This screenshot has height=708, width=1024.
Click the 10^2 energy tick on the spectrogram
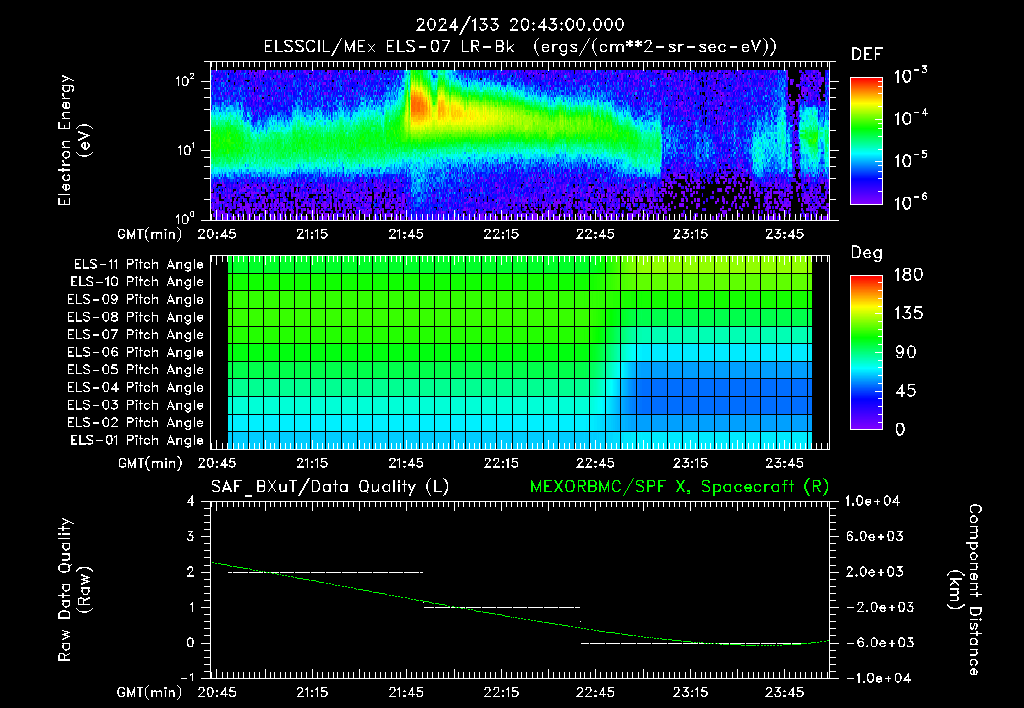185,81
